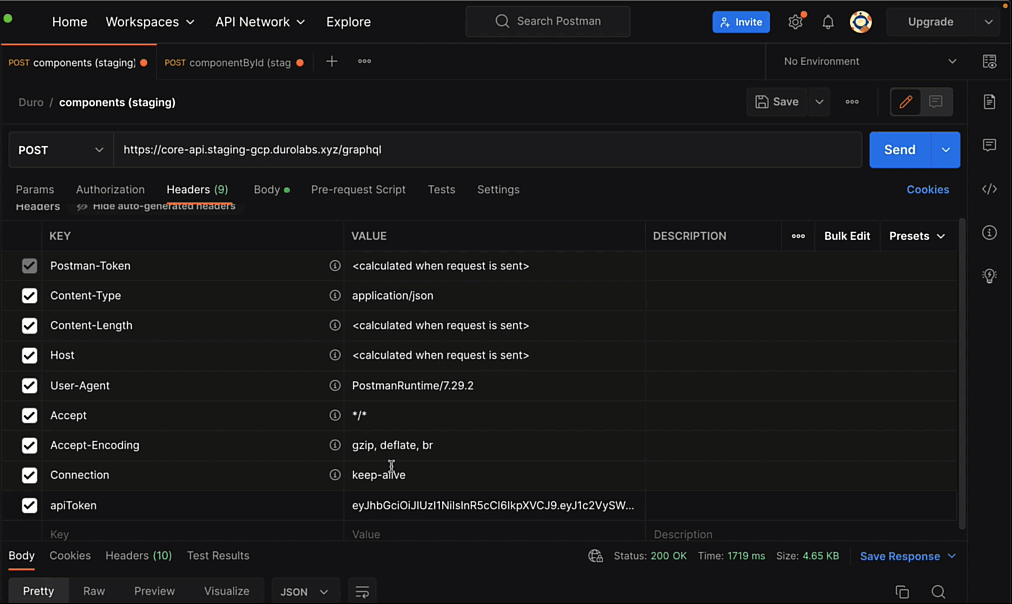1012x604 pixels.
Task: Open the request Body tab
Action: click(271, 190)
